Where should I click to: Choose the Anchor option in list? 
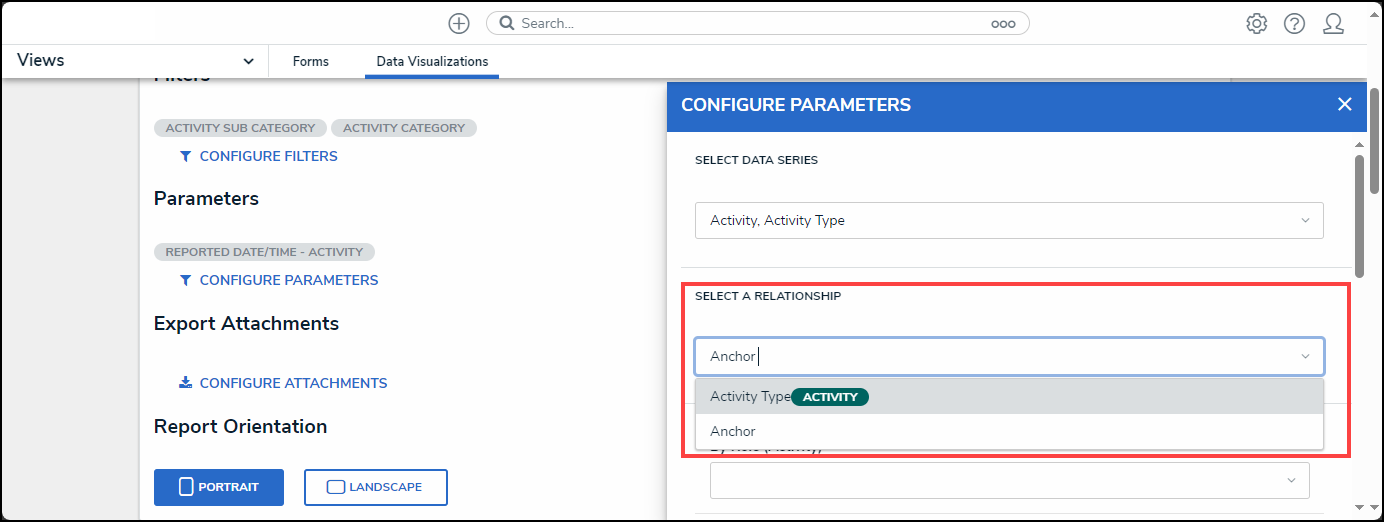733,431
